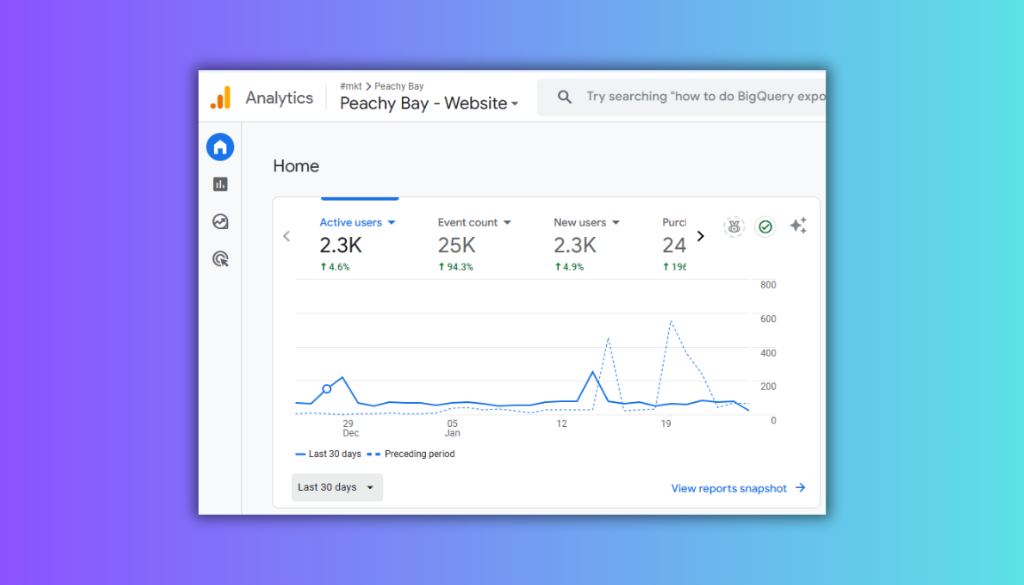Click the highlighted data point on chart
Viewport: 1024px width, 585px height.
click(x=327, y=389)
